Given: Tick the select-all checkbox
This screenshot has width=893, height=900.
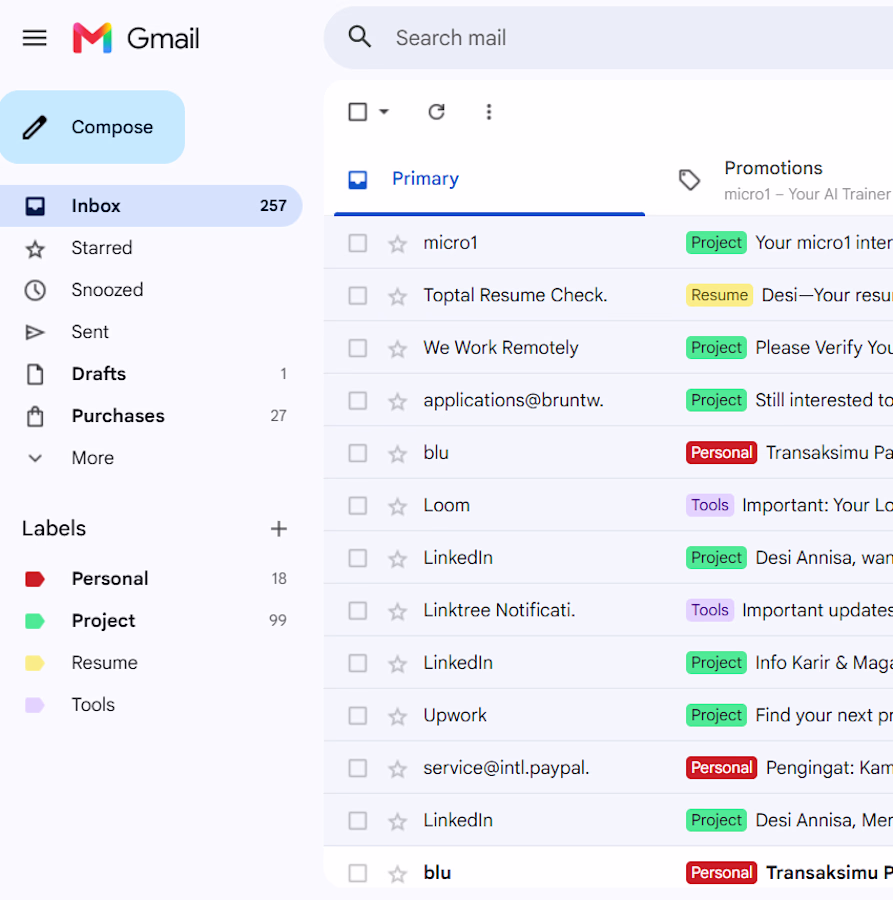Looking at the screenshot, I should click(x=358, y=111).
